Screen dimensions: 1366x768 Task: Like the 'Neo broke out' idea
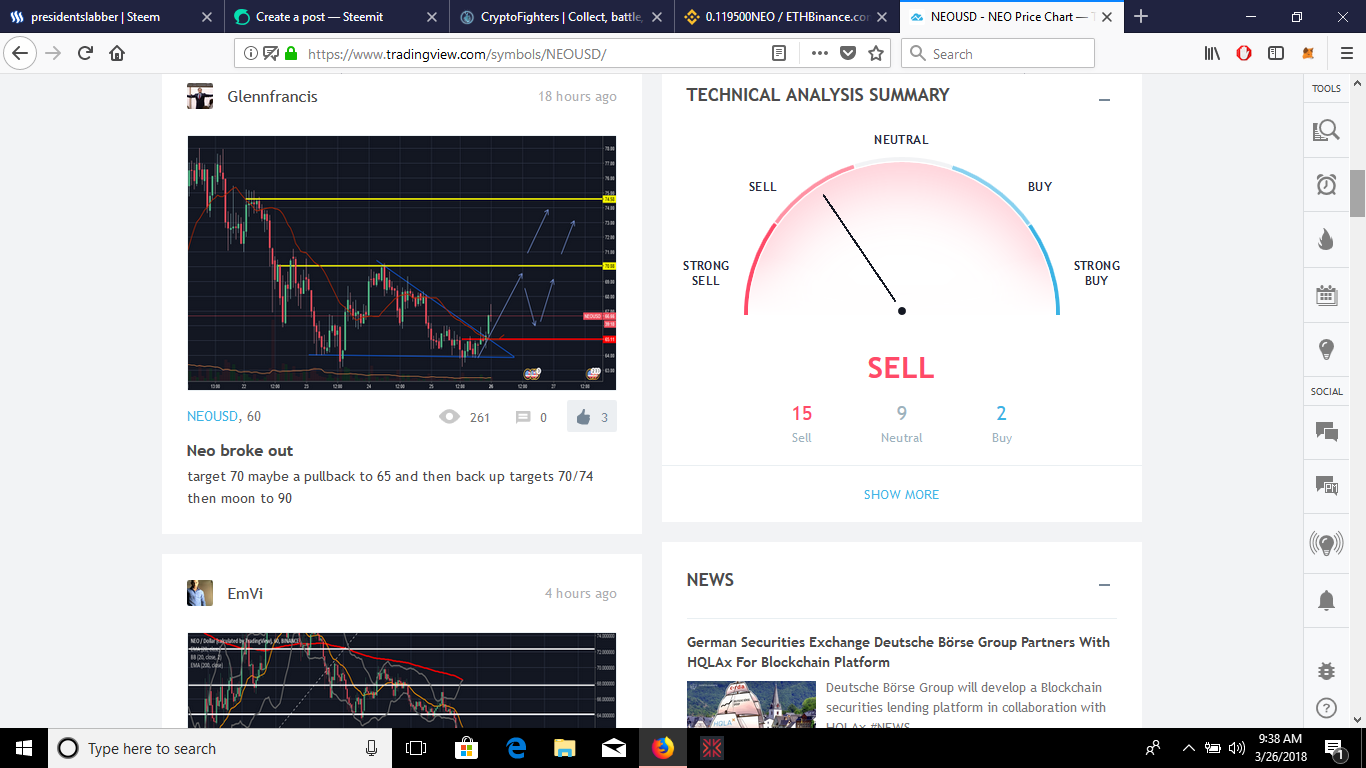coord(592,417)
